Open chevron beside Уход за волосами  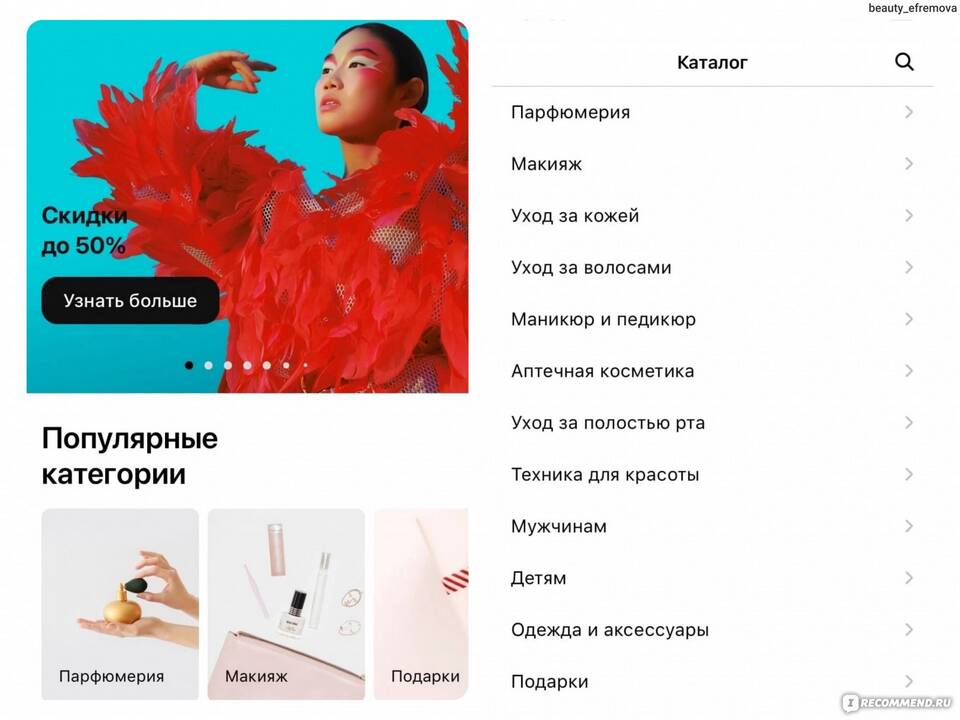click(909, 268)
